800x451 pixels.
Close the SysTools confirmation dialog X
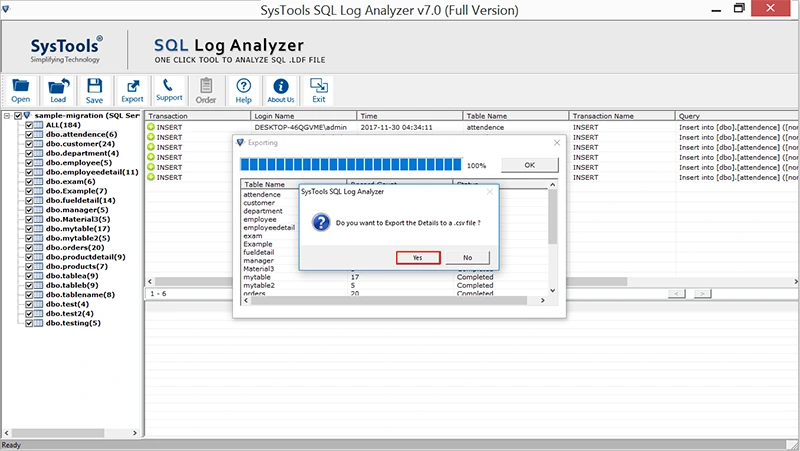pos(490,192)
